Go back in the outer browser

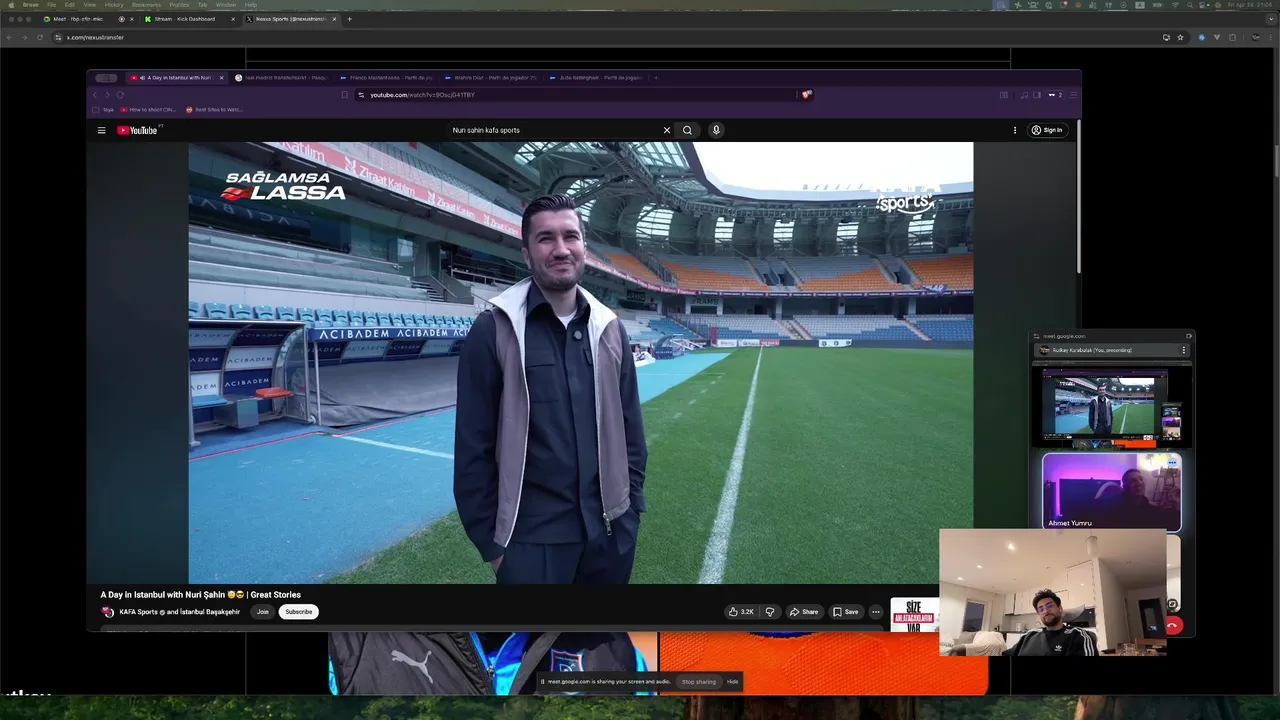pos(9,37)
